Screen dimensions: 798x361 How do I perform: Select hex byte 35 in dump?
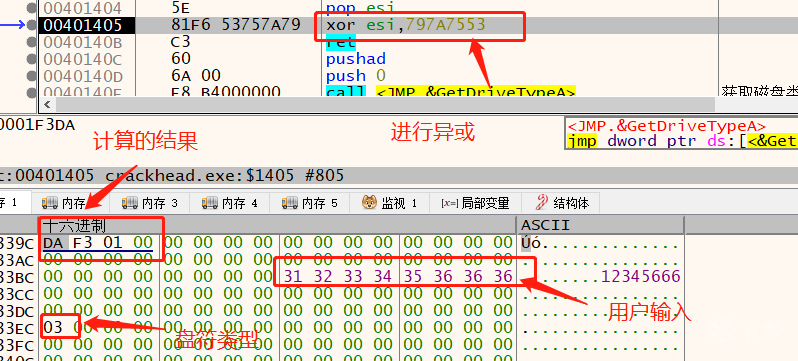[x=414, y=276]
